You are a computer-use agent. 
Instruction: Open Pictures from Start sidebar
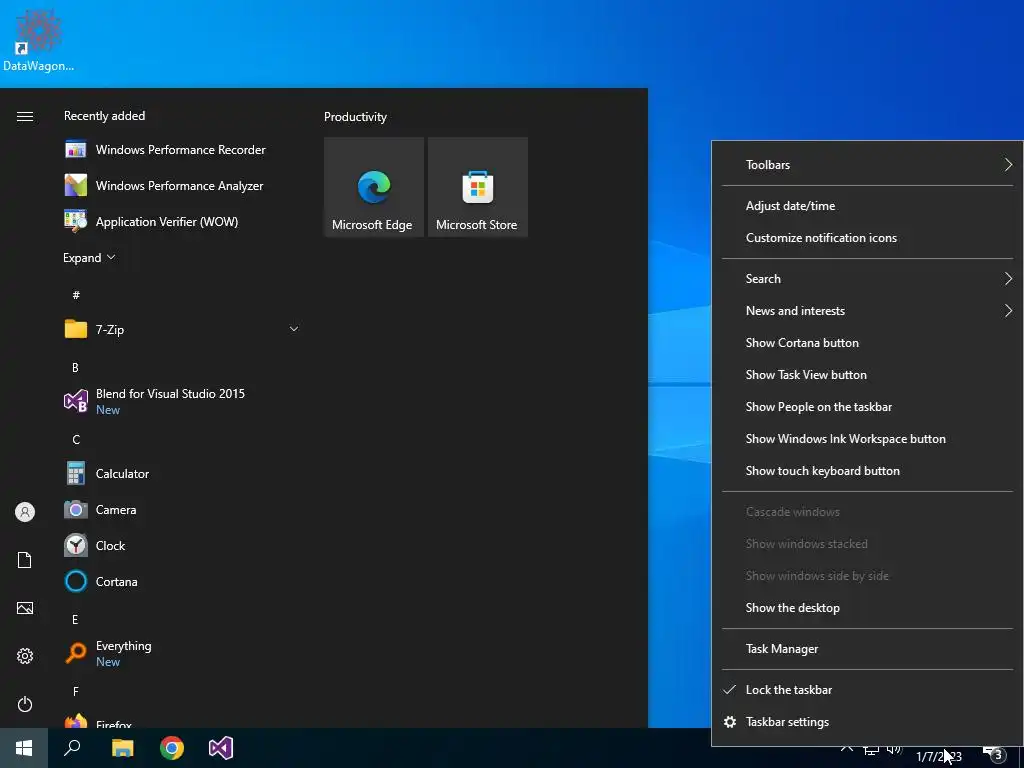click(x=25, y=608)
